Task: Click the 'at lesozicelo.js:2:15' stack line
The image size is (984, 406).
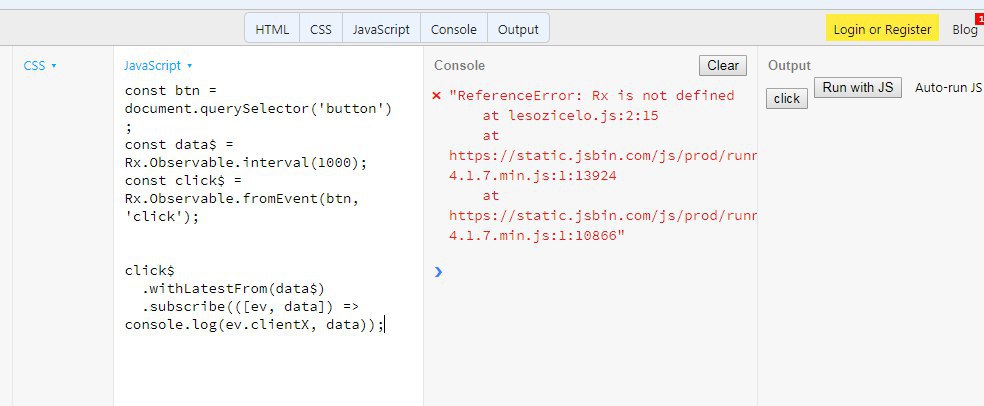Action: point(570,115)
